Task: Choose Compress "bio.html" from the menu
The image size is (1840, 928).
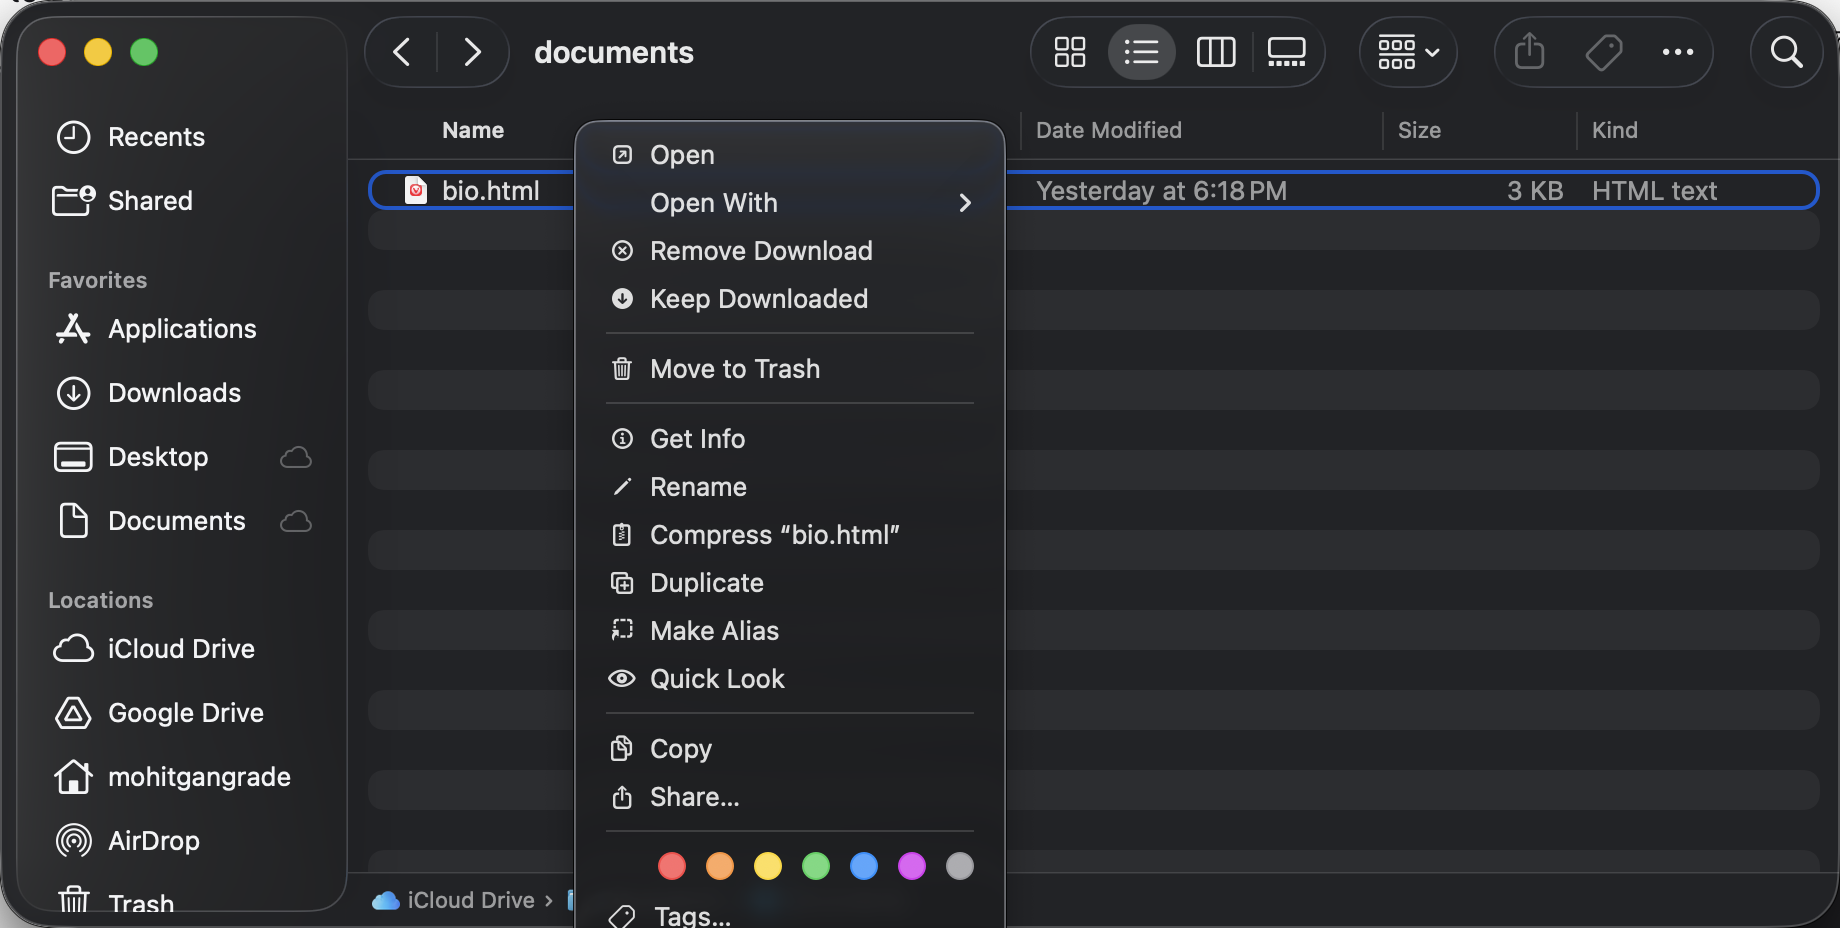Action: coord(774,535)
